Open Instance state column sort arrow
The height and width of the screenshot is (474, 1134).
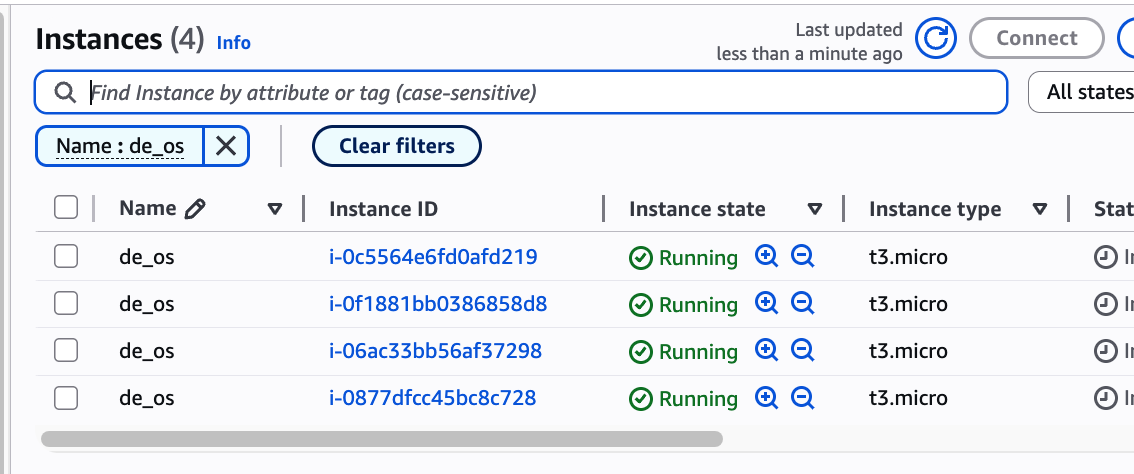815,209
